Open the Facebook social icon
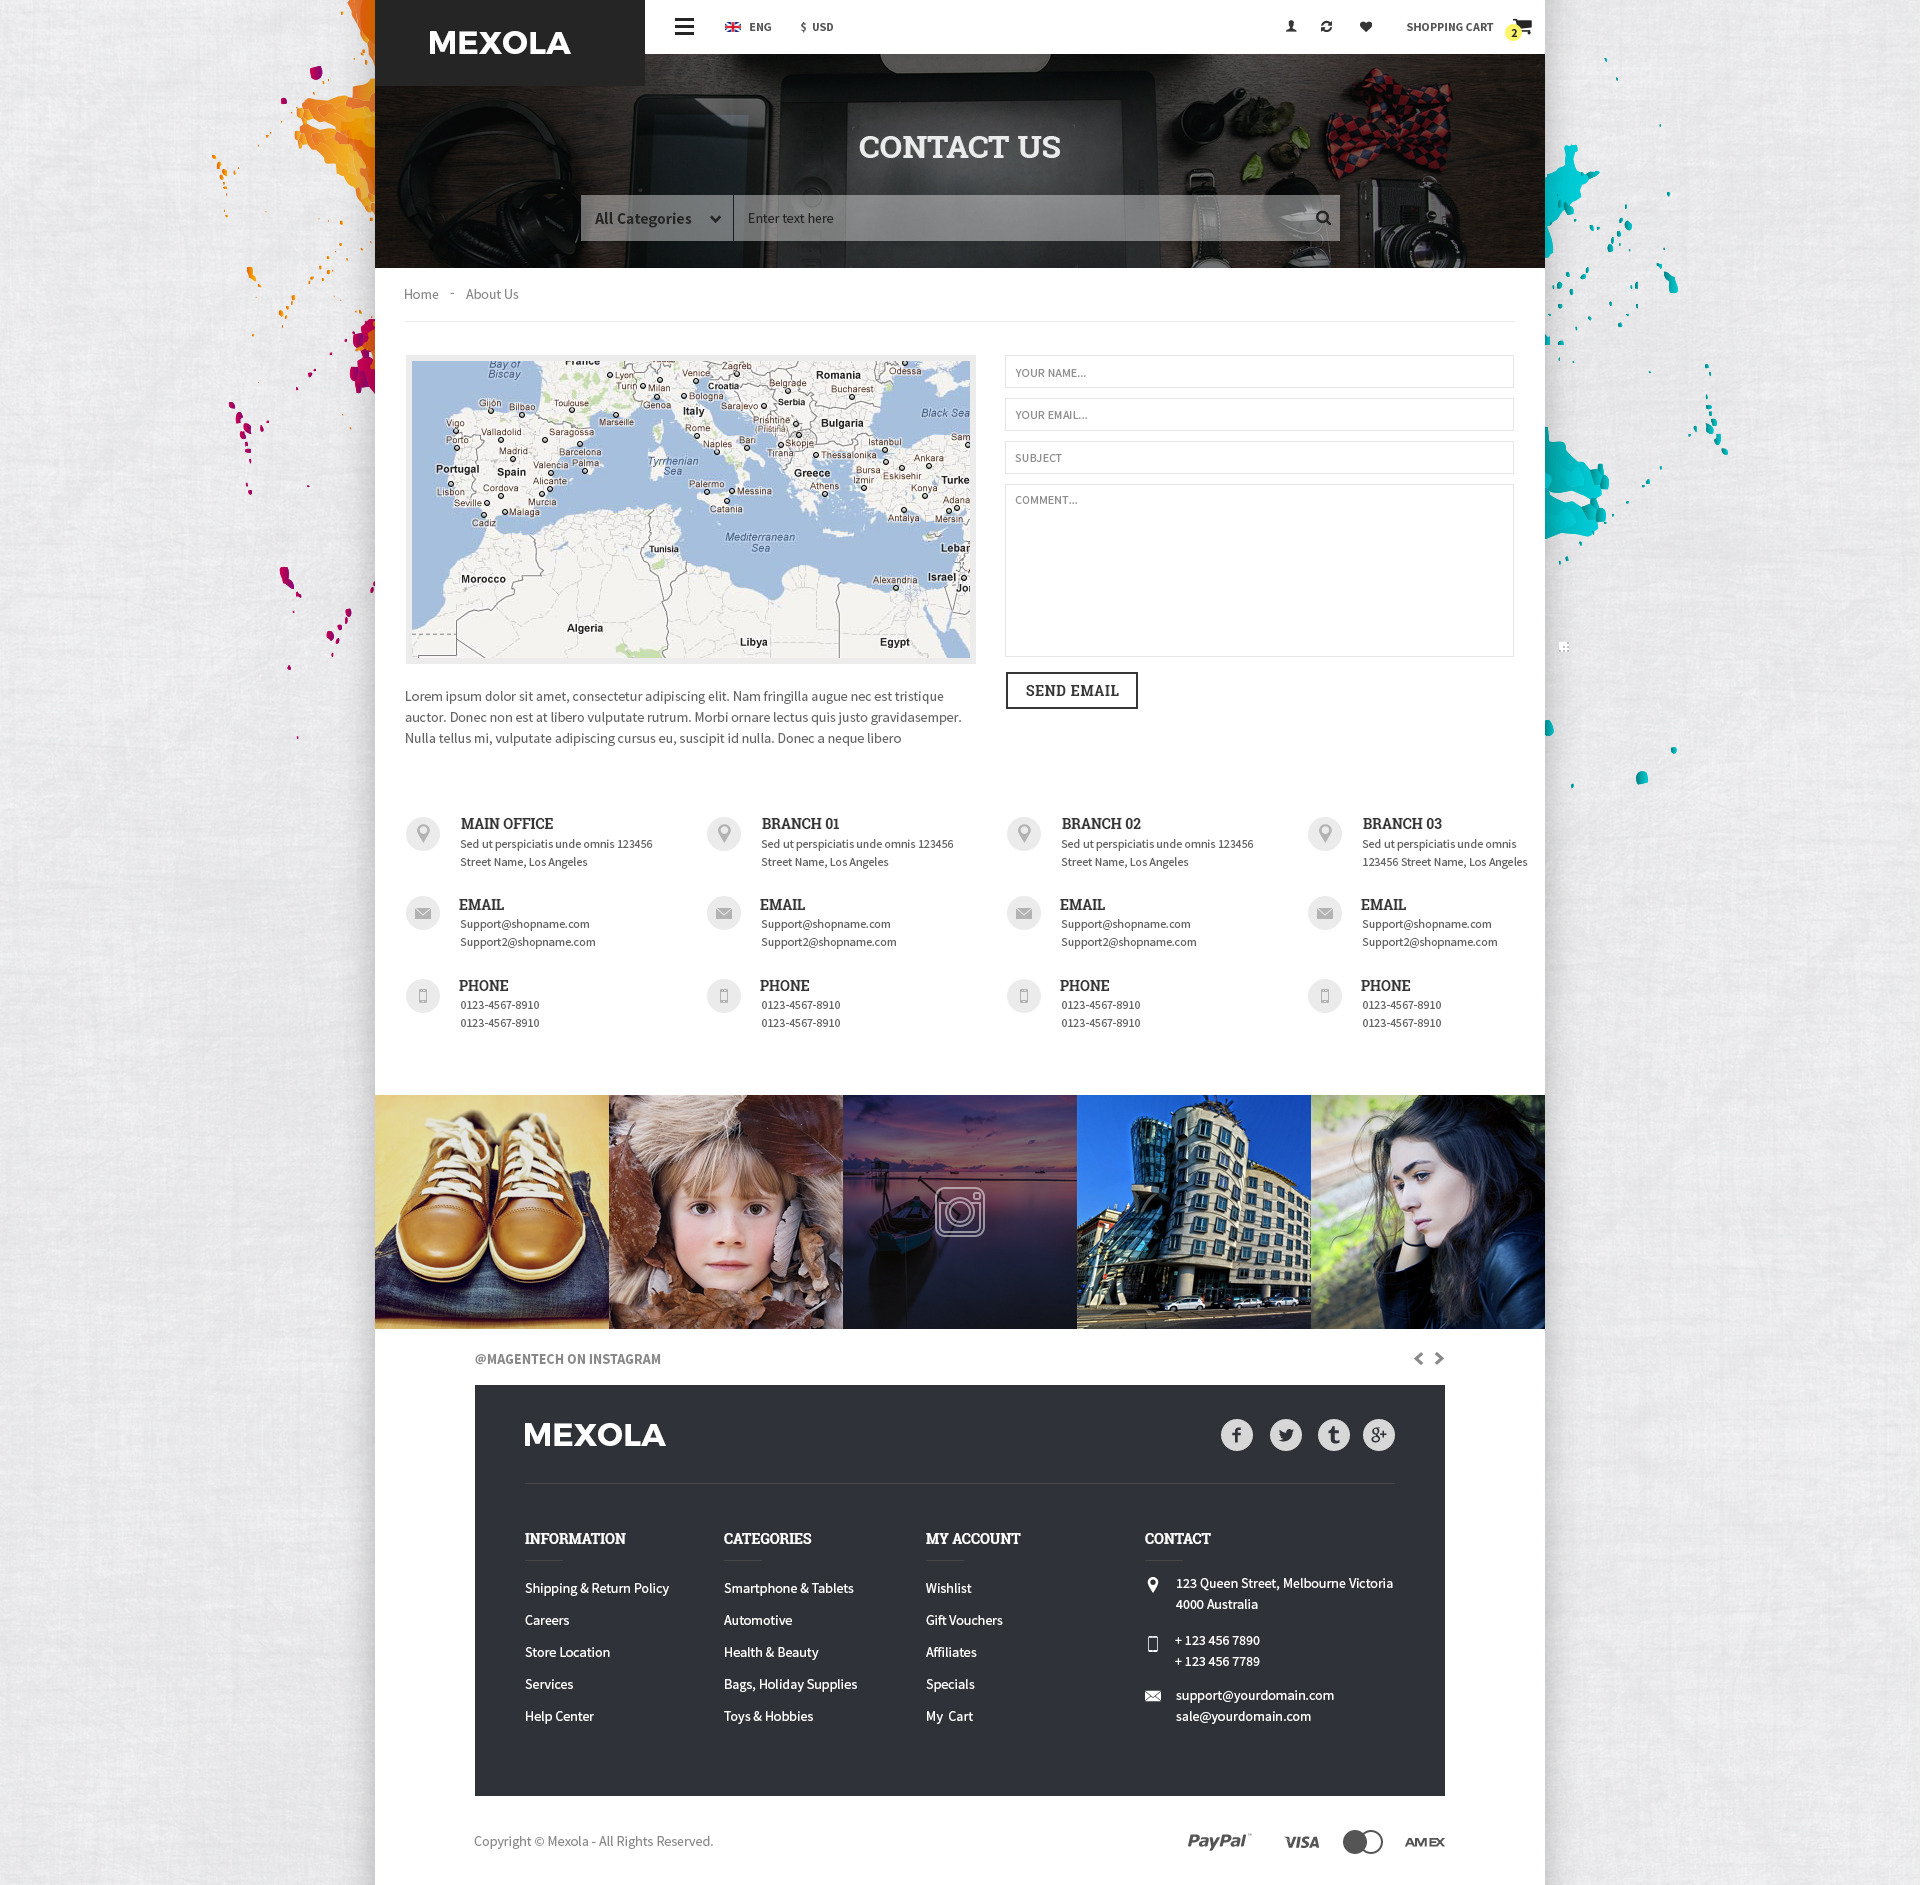The image size is (1920, 1885). tap(1236, 1435)
